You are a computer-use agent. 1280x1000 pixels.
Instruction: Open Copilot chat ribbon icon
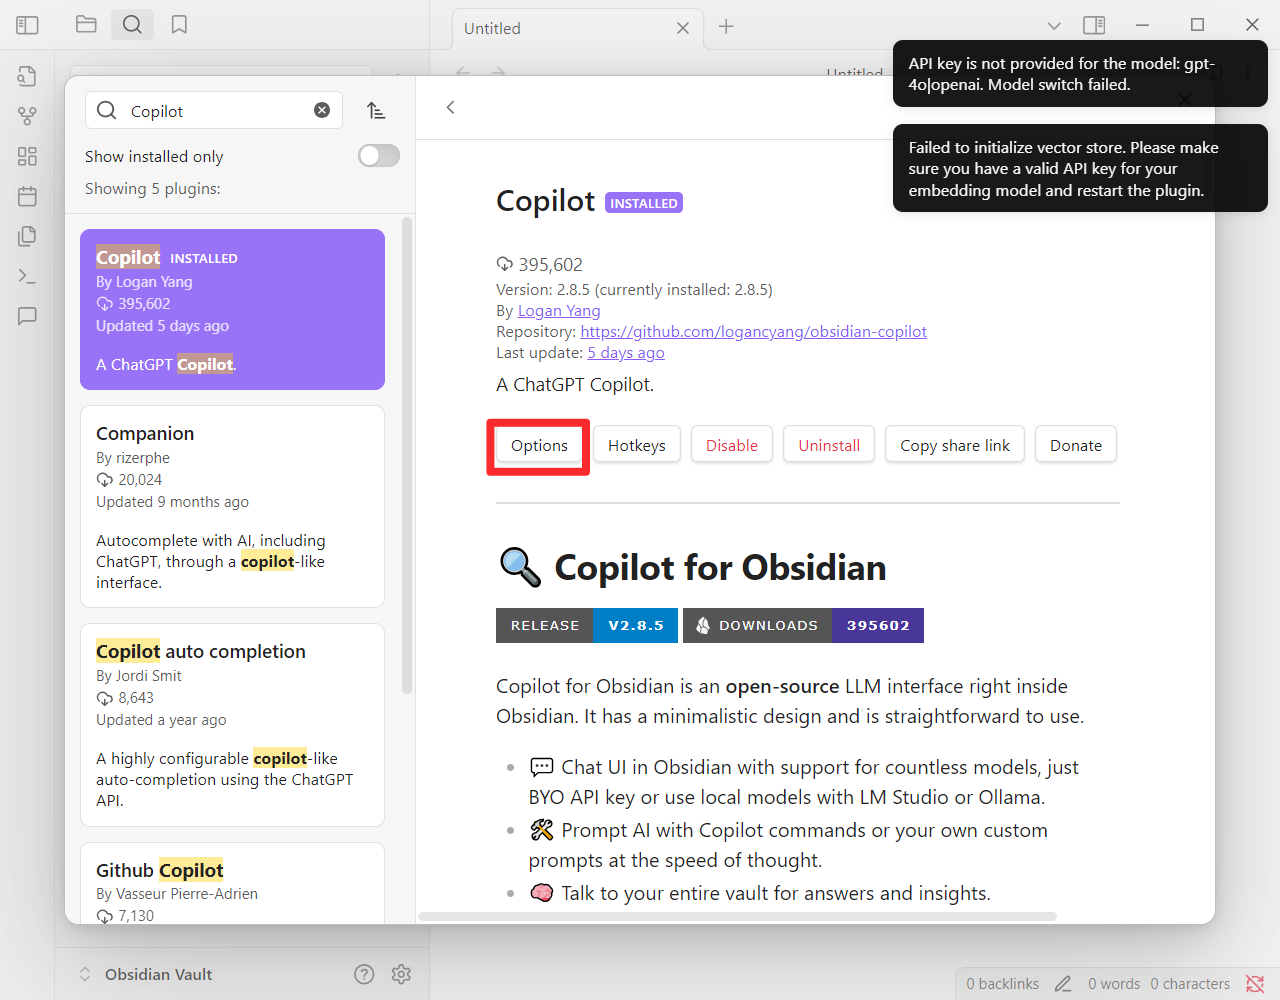27,316
